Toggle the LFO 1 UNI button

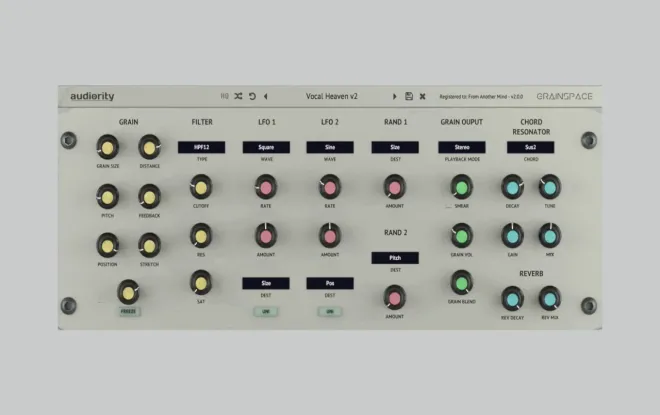pos(266,312)
